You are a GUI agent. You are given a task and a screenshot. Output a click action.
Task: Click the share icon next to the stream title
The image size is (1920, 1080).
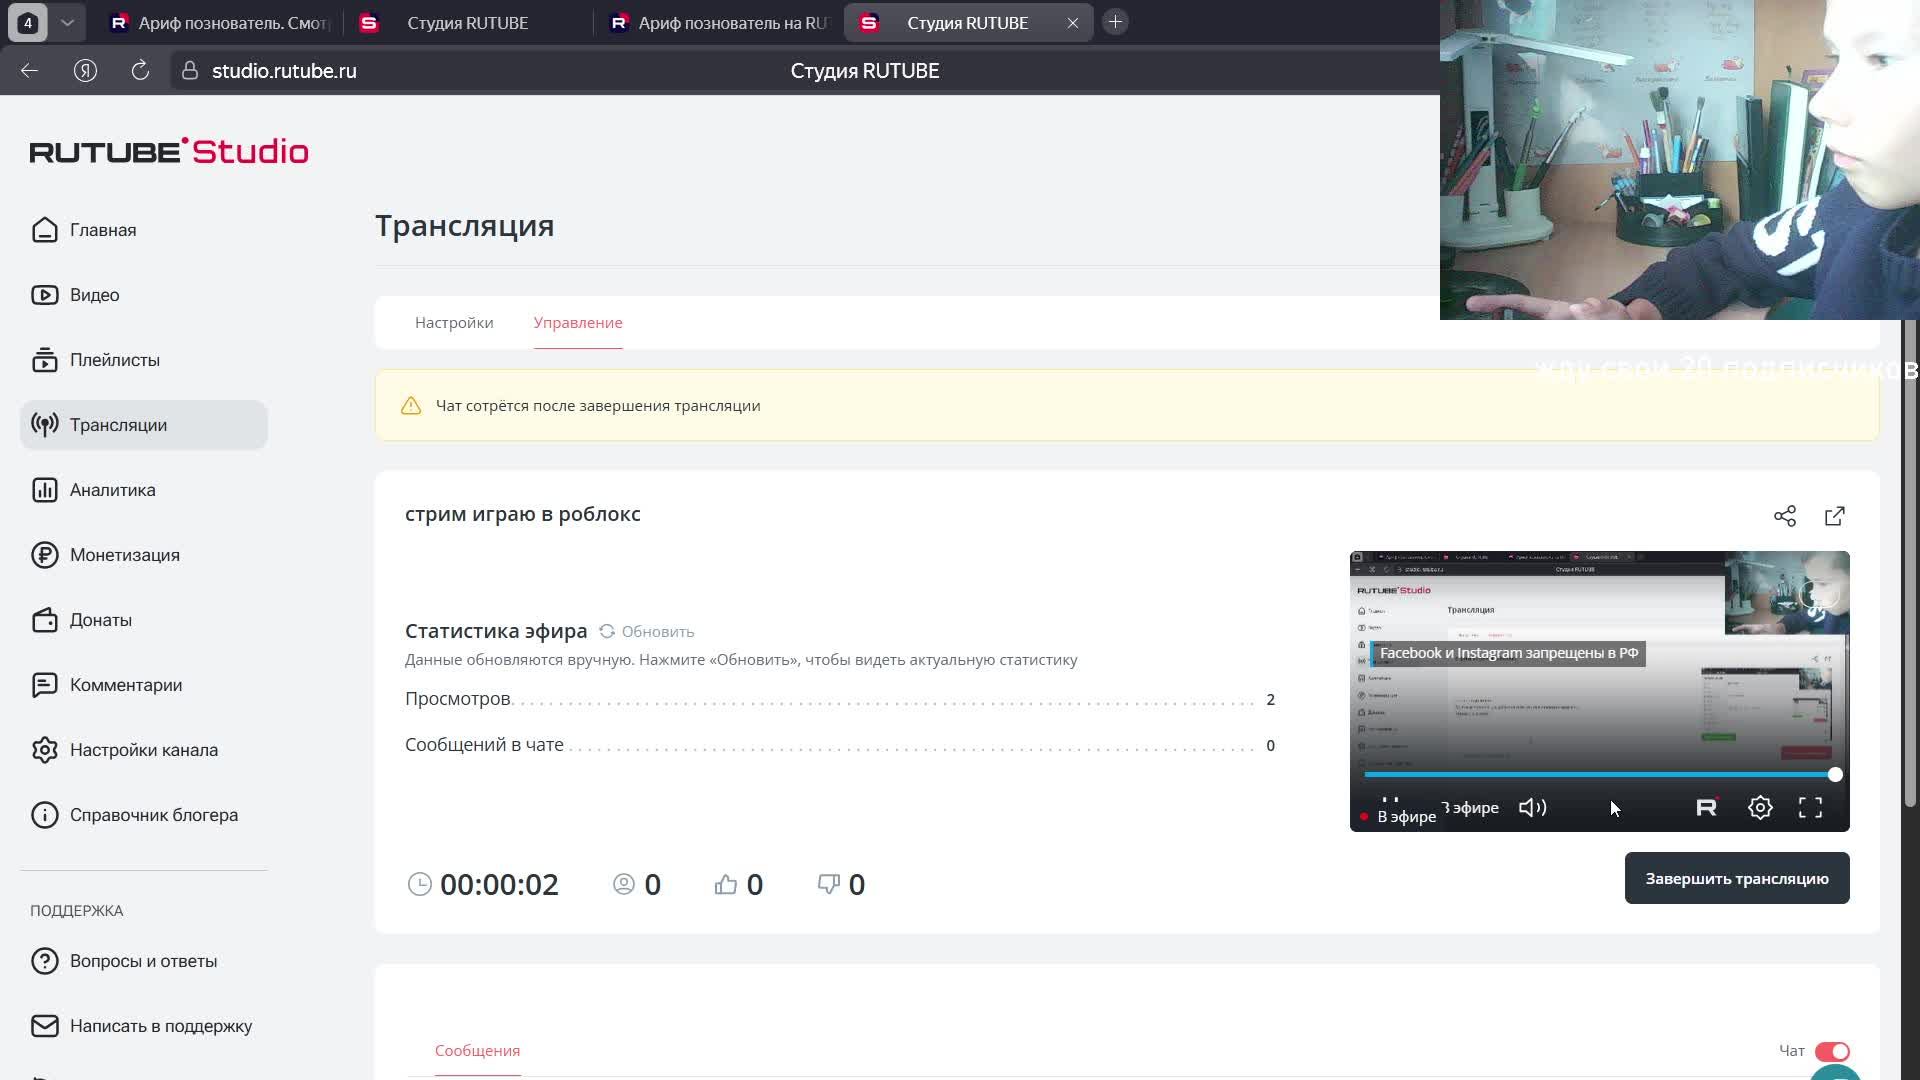[1785, 516]
